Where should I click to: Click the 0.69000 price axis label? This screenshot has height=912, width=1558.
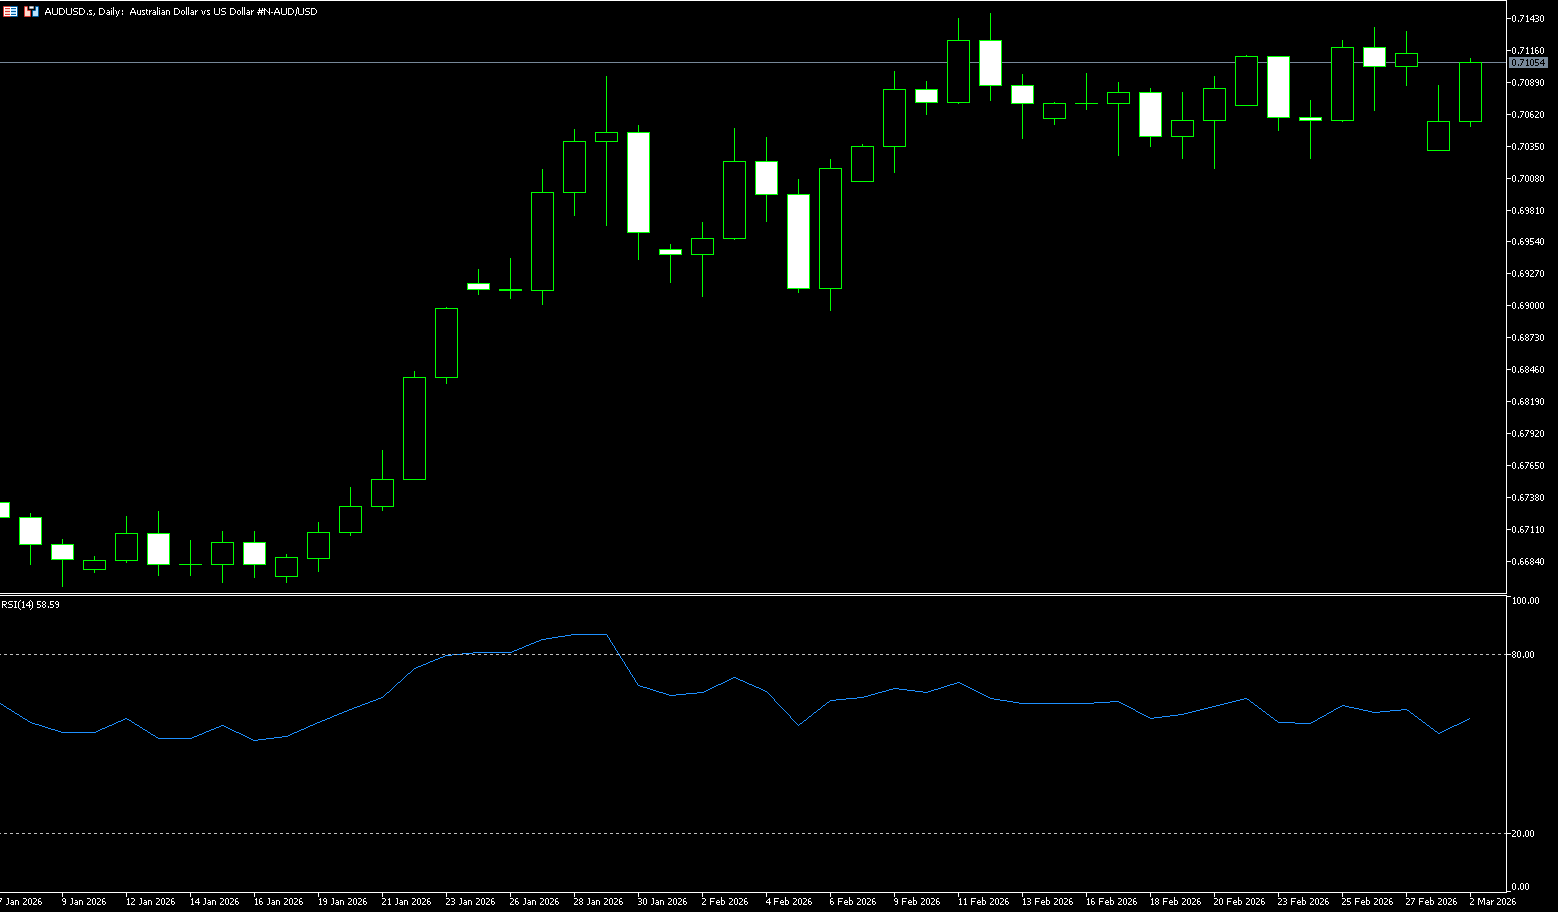click(1529, 306)
